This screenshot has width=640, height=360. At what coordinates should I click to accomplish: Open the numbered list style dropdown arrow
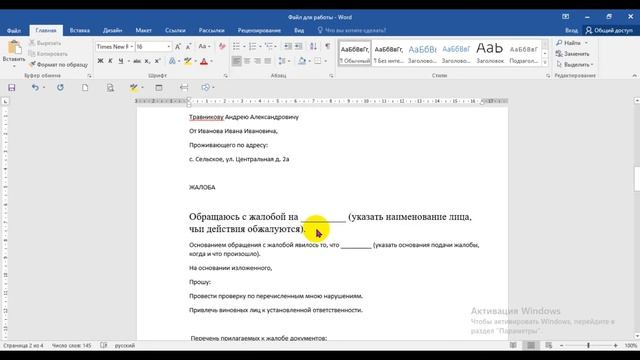tap(260, 47)
